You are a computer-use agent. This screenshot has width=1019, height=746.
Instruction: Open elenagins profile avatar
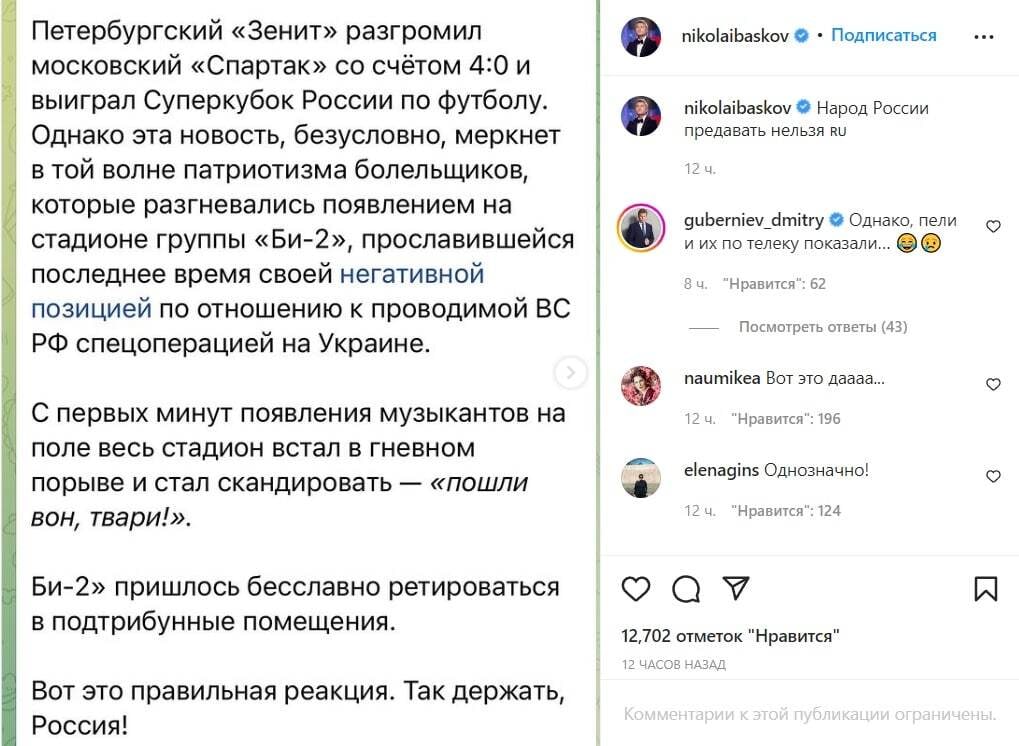641,477
